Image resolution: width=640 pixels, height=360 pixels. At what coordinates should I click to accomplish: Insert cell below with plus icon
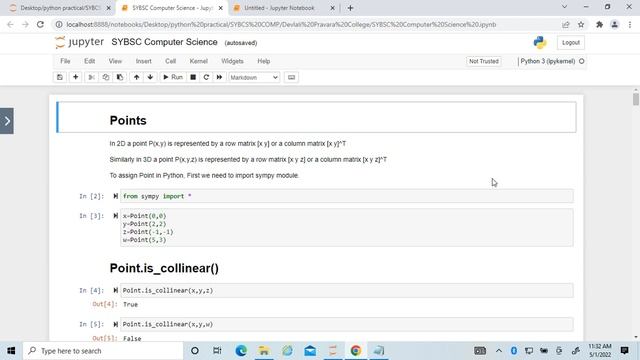(76, 77)
